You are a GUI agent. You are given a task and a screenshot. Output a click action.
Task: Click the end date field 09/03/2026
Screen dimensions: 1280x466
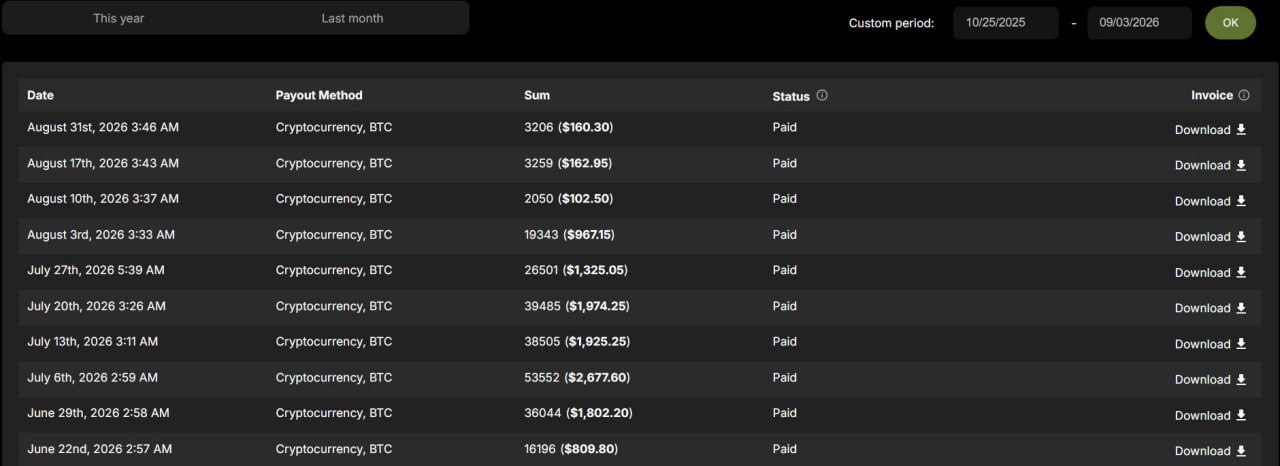coord(1139,23)
